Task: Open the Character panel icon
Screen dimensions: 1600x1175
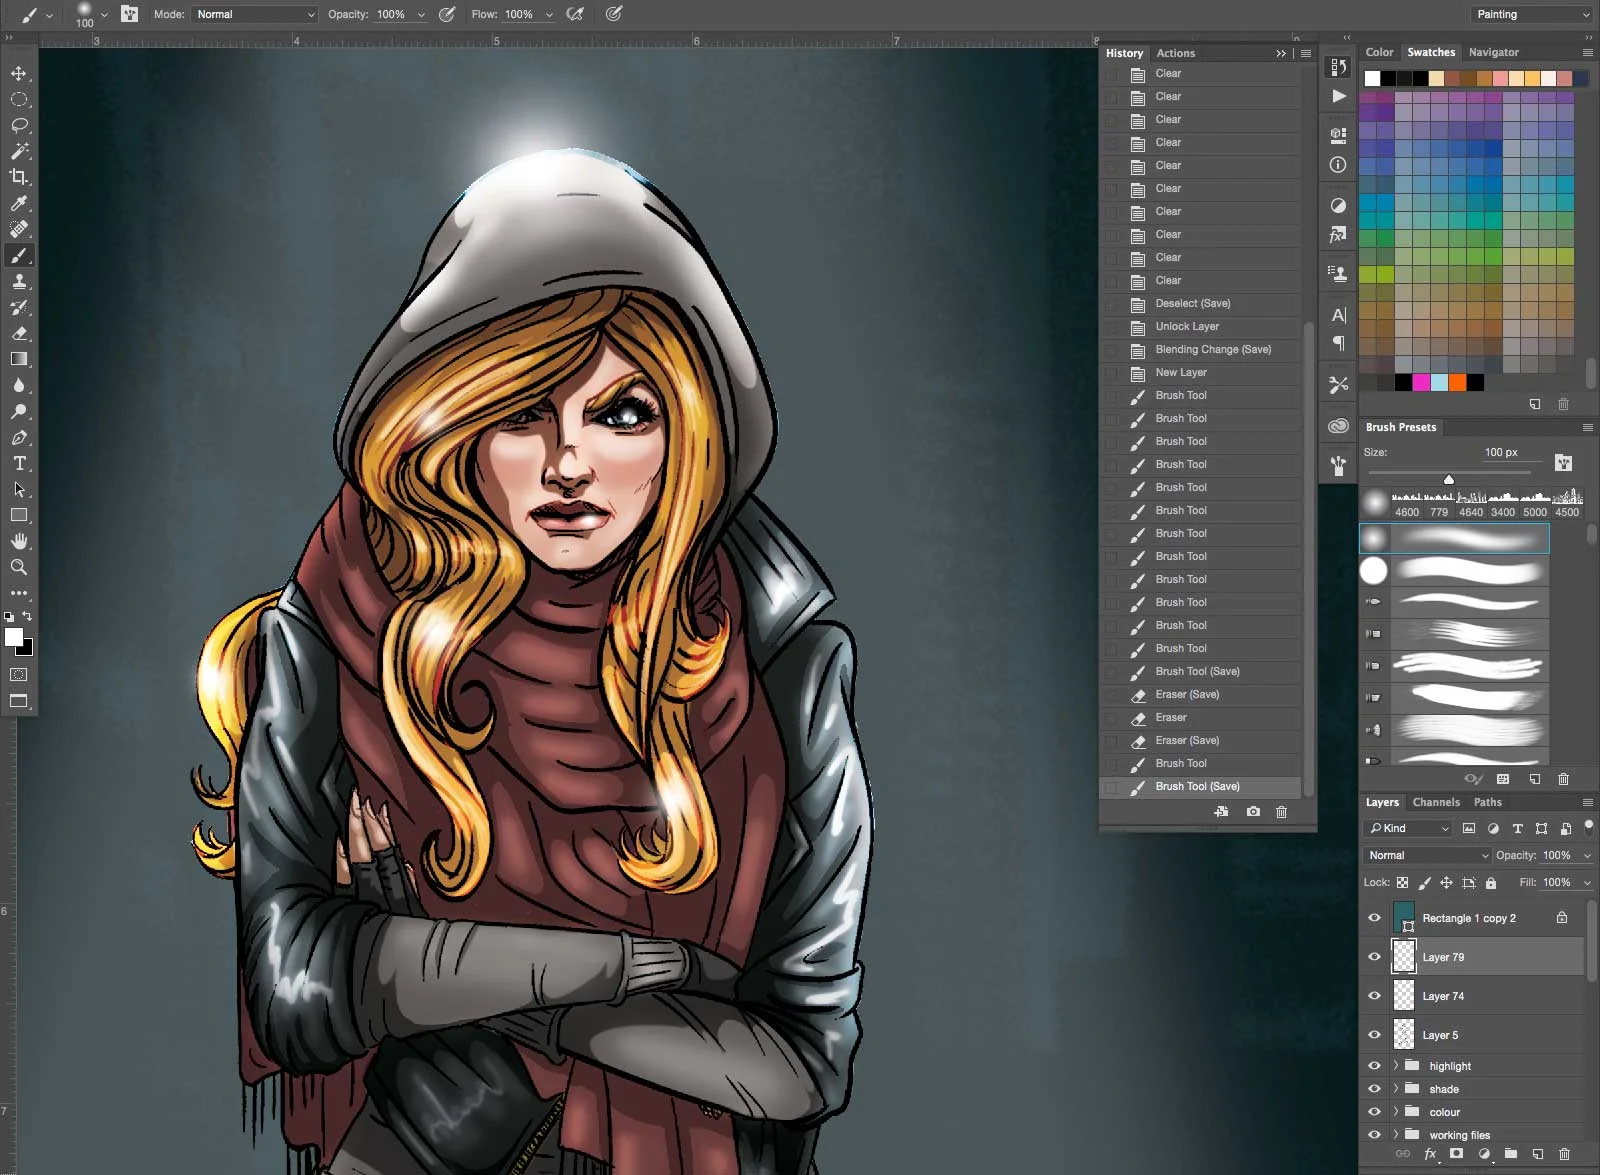Action: (1339, 315)
